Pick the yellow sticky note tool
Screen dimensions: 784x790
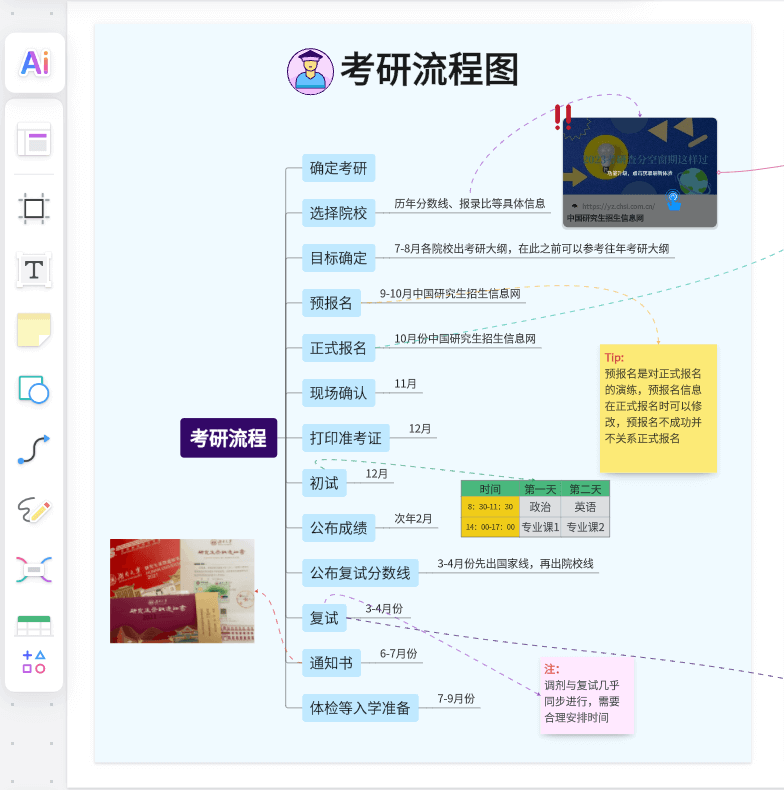coord(34,330)
